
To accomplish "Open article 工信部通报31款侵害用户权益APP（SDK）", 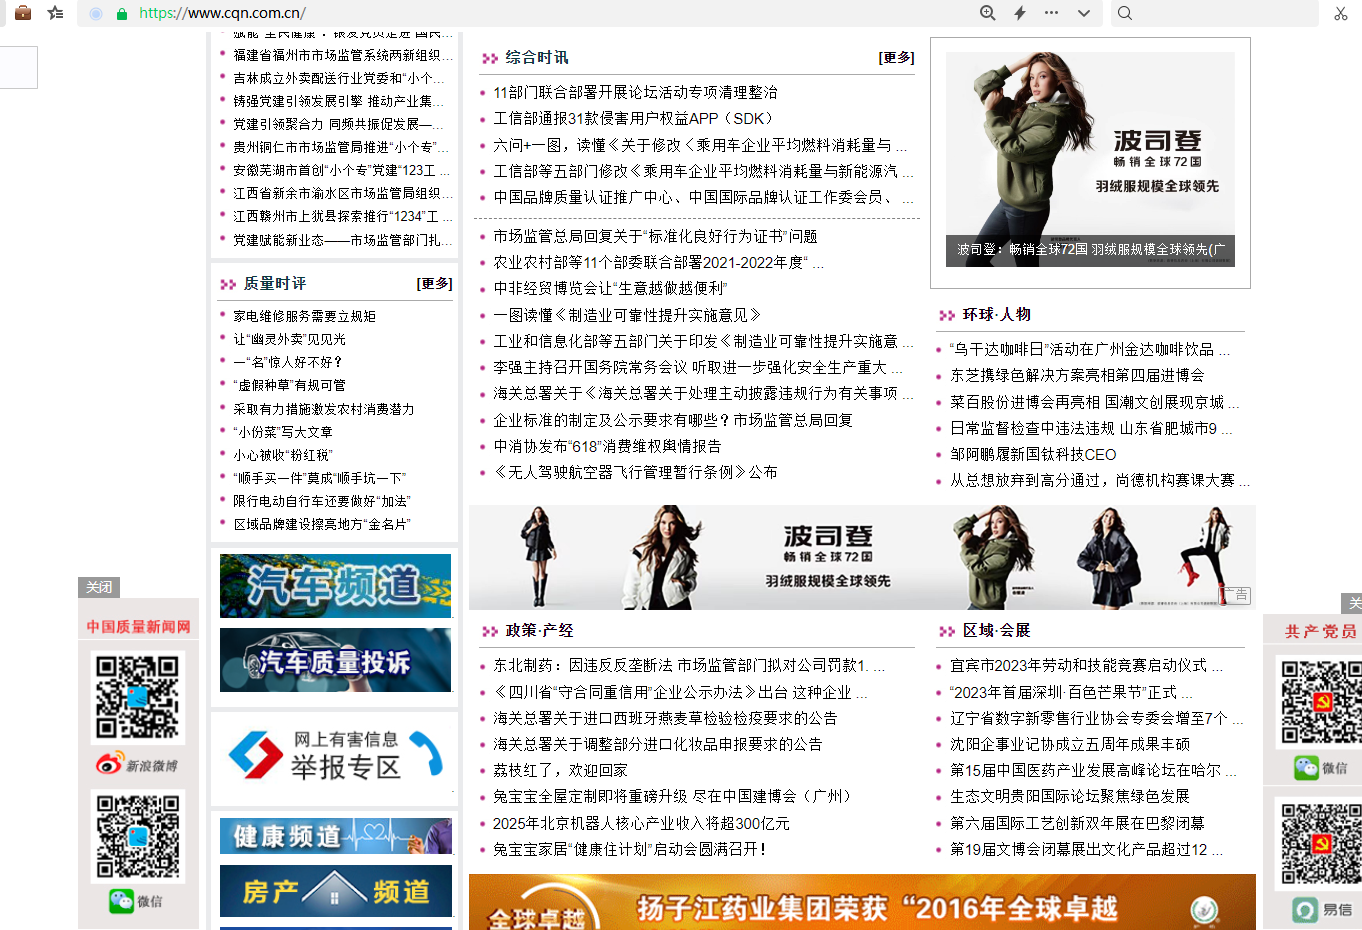I will click(633, 118).
